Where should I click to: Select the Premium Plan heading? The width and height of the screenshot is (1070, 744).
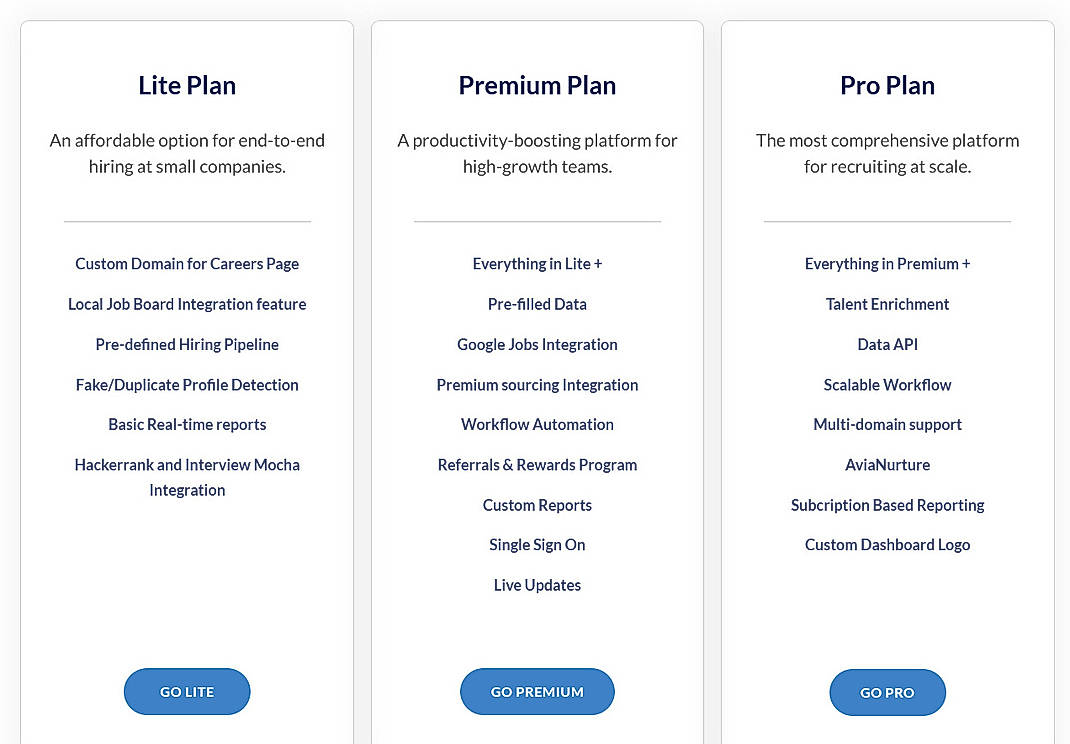(x=537, y=85)
